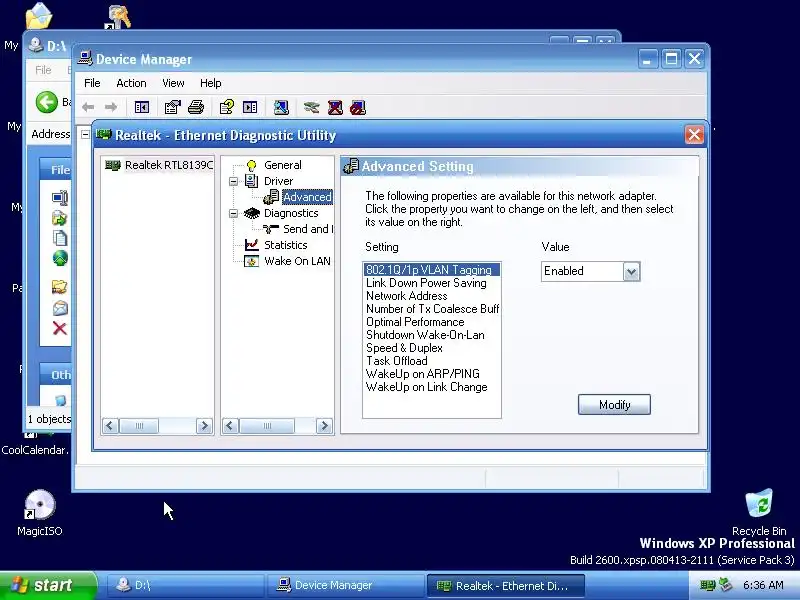800x600 pixels.
Task: Open the Action menu in Device Manager
Action: click(131, 83)
